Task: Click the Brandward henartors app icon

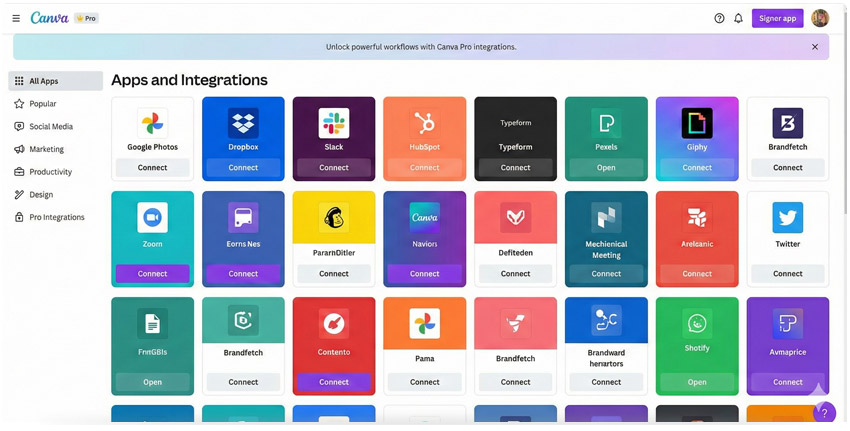Action: (x=606, y=320)
